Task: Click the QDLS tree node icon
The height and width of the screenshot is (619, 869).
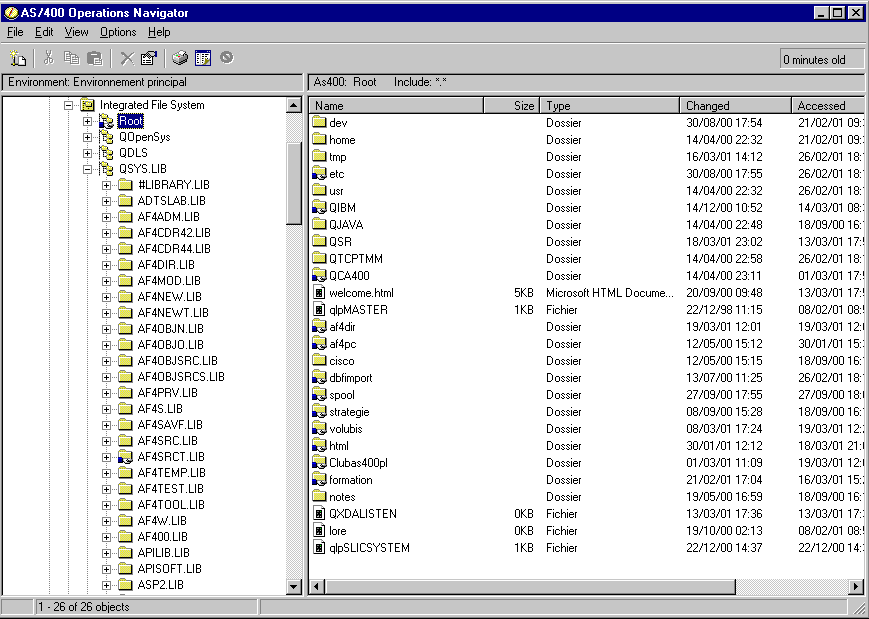Action: coord(106,152)
